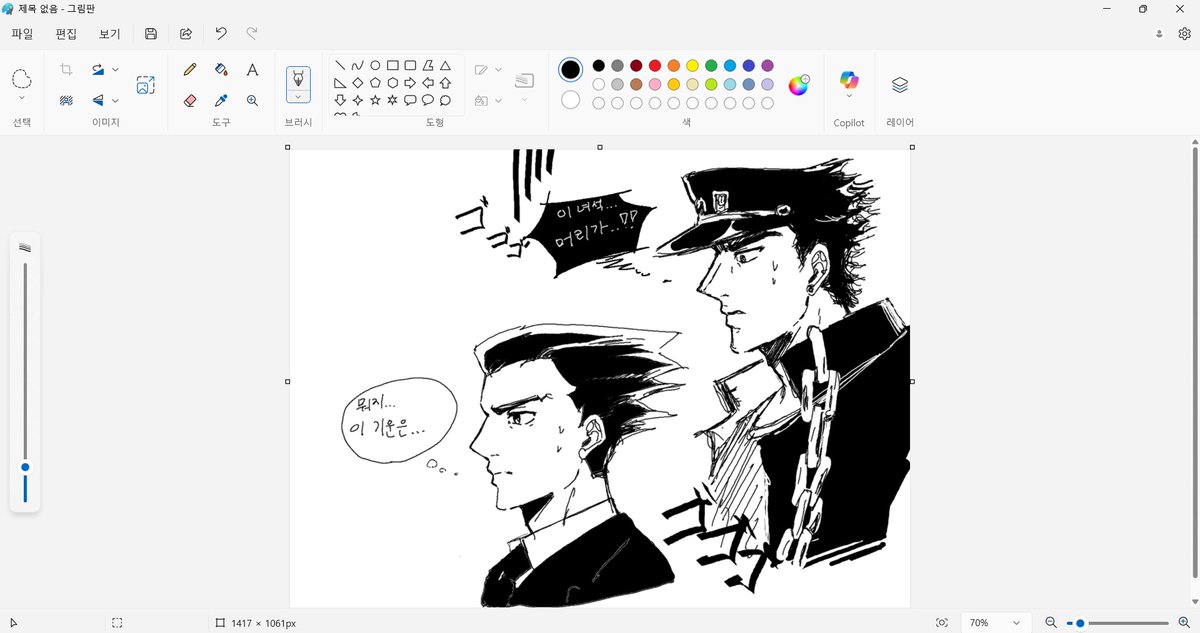Open the Edit colors wheel
The height and width of the screenshot is (633, 1200).
pyautogui.click(x=798, y=85)
